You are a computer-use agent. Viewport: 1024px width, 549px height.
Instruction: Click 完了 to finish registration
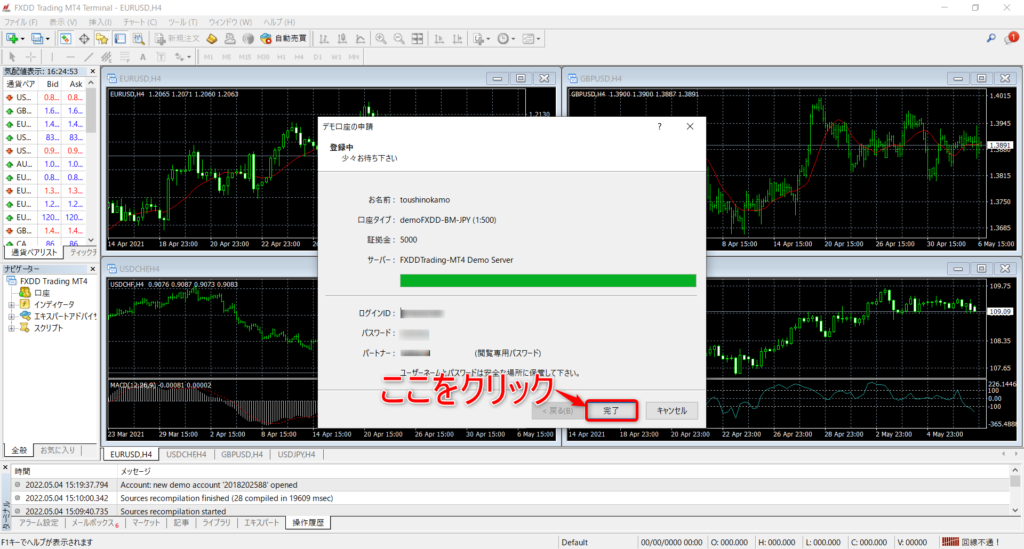[611, 411]
